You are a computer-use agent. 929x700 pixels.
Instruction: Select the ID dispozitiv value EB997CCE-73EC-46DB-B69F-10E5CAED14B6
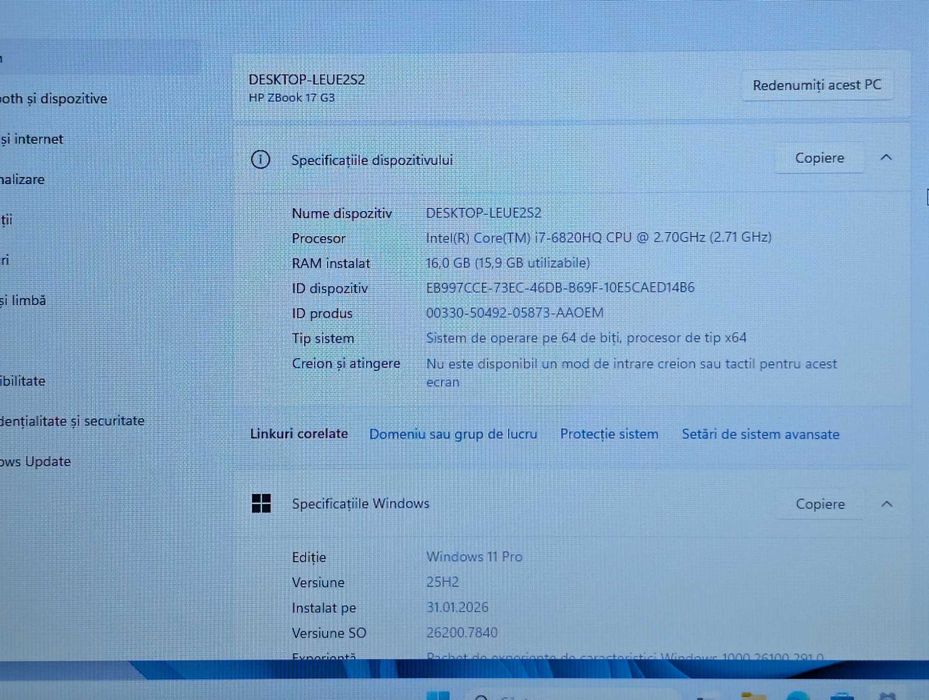(x=560, y=287)
